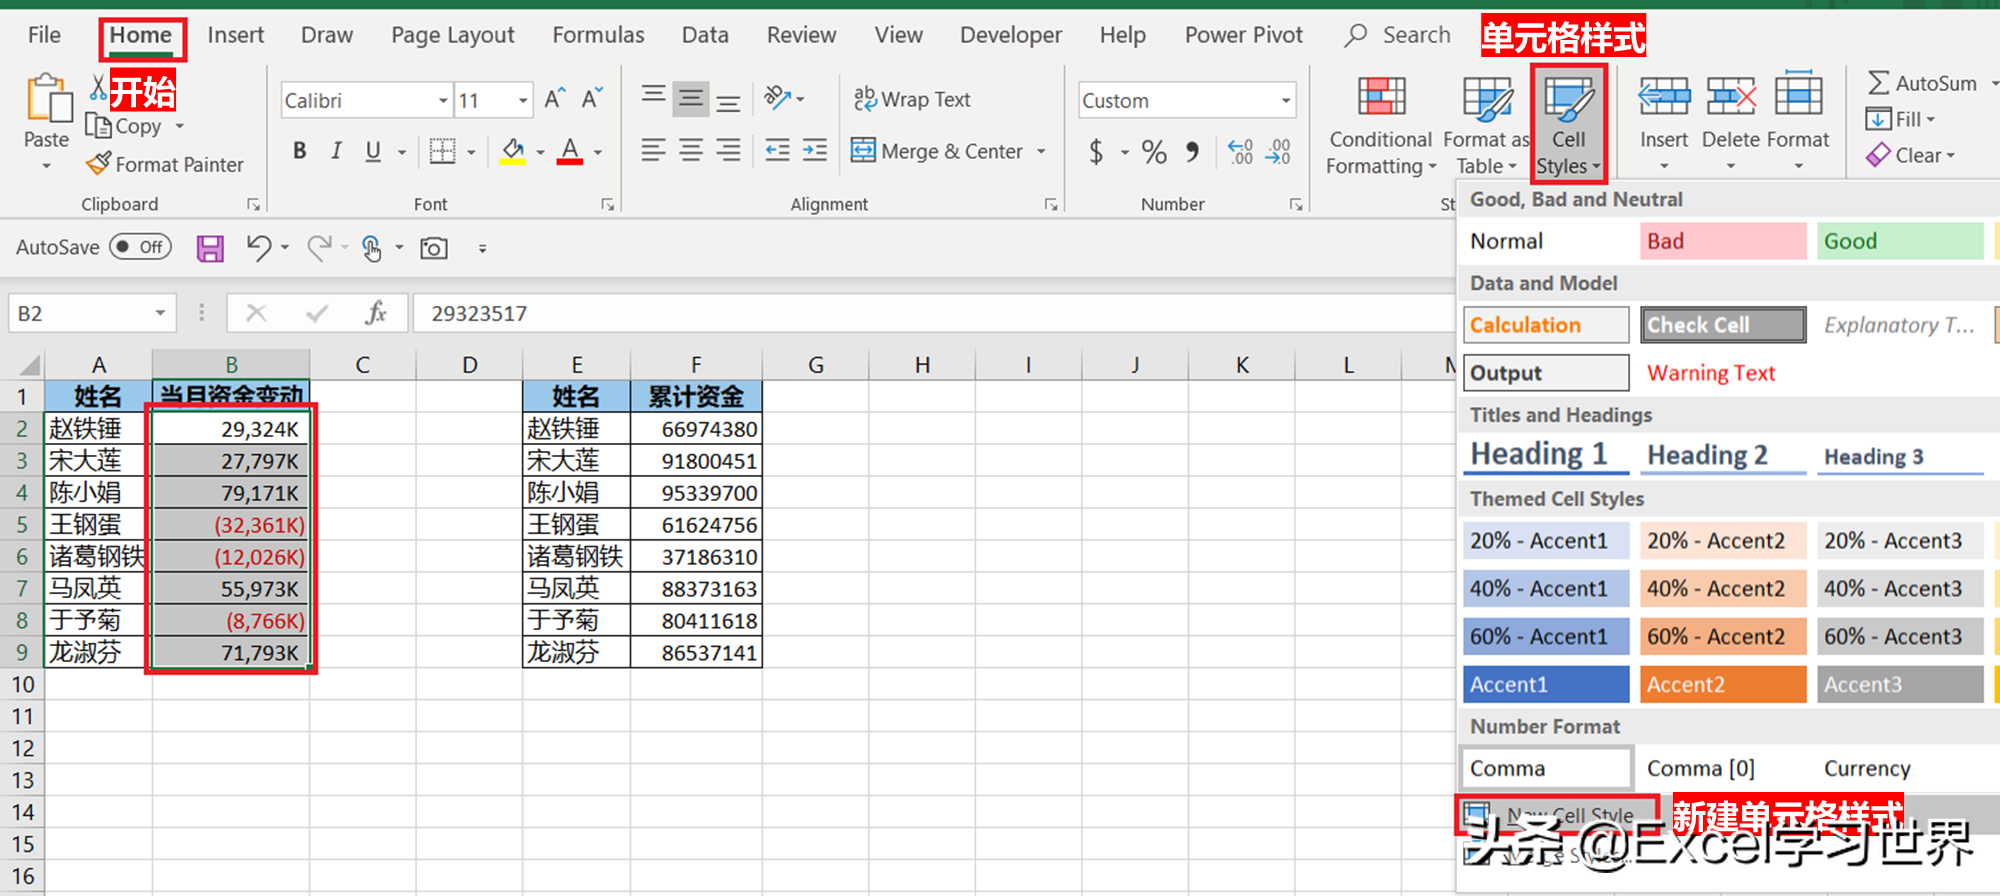Click the Insert cells button

[1664, 120]
